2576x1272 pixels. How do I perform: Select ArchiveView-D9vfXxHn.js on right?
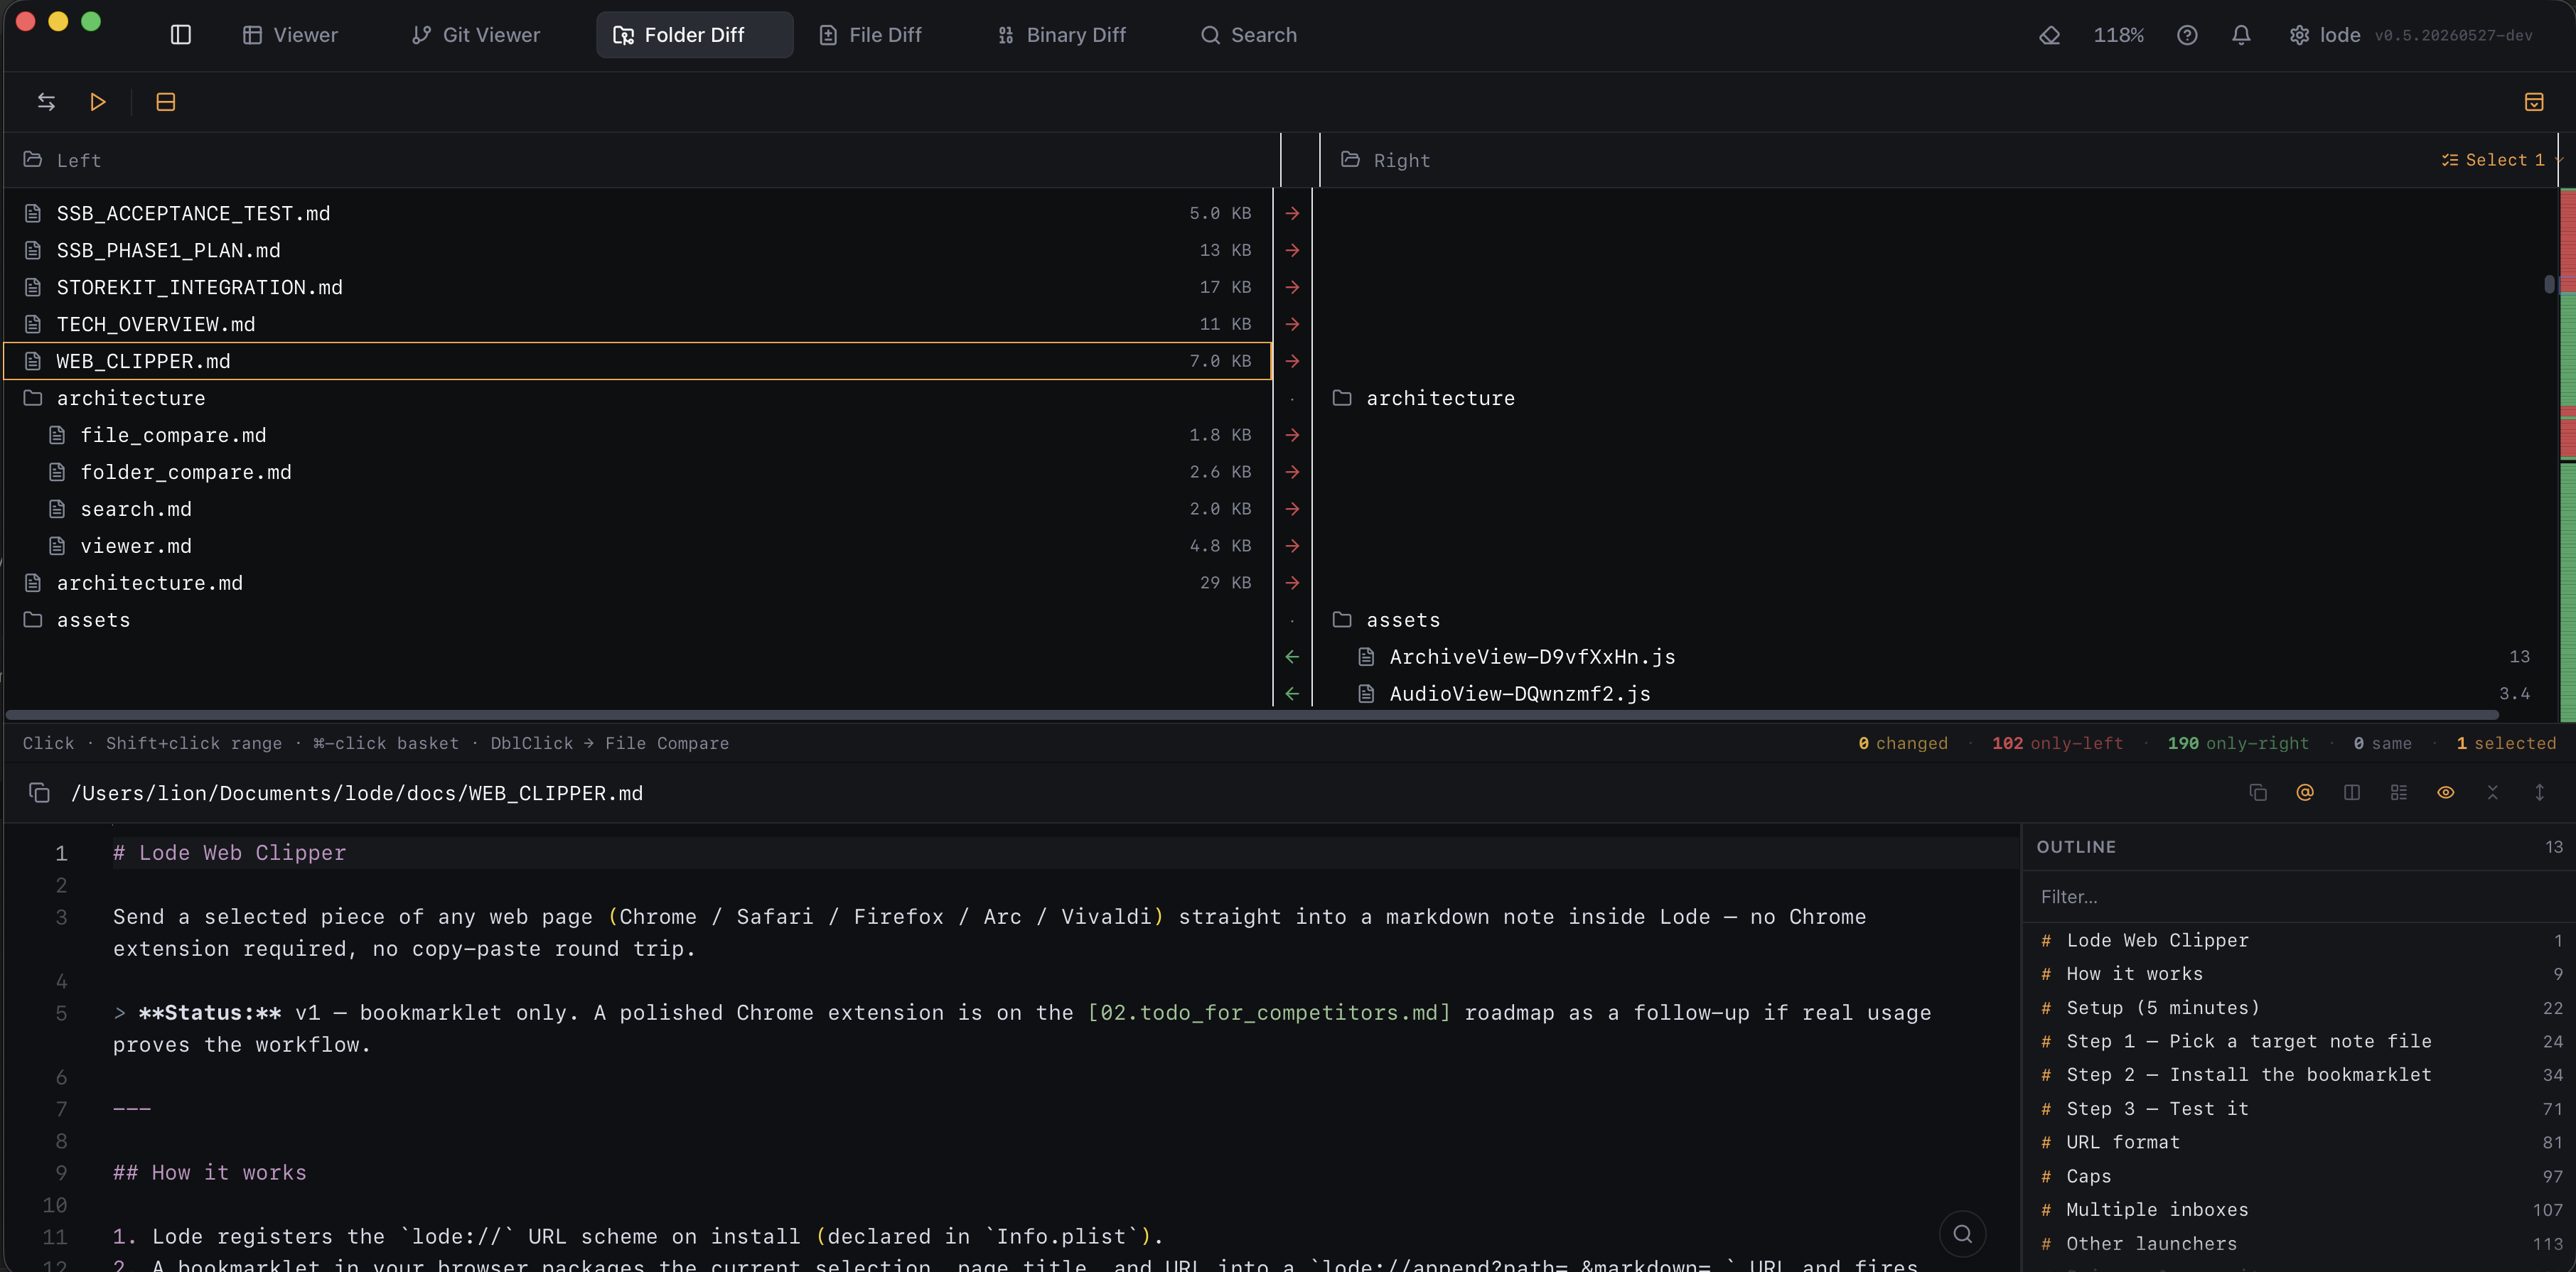coord(1934,657)
